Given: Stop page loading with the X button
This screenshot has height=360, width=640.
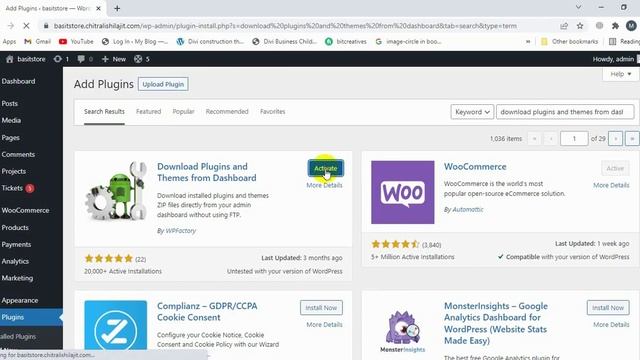Looking at the screenshot, I should 26,26.
